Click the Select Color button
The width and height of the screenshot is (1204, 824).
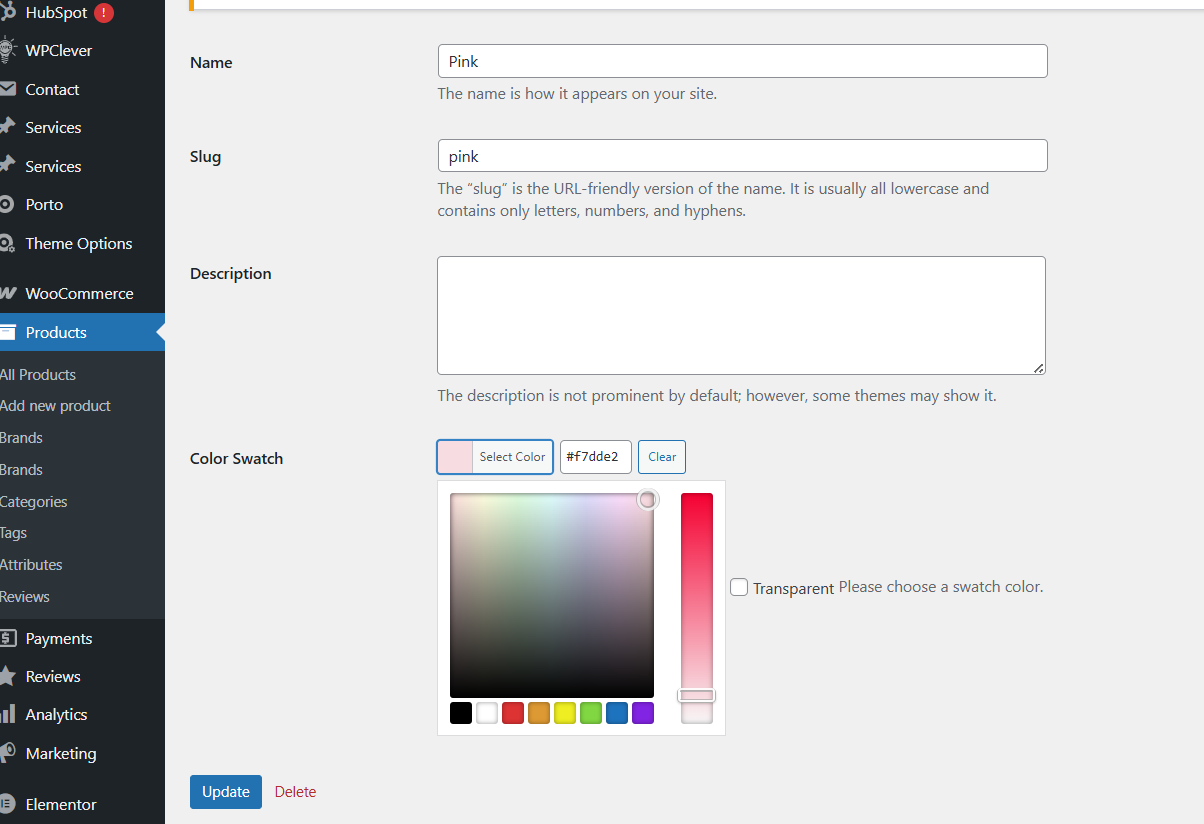(512, 457)
